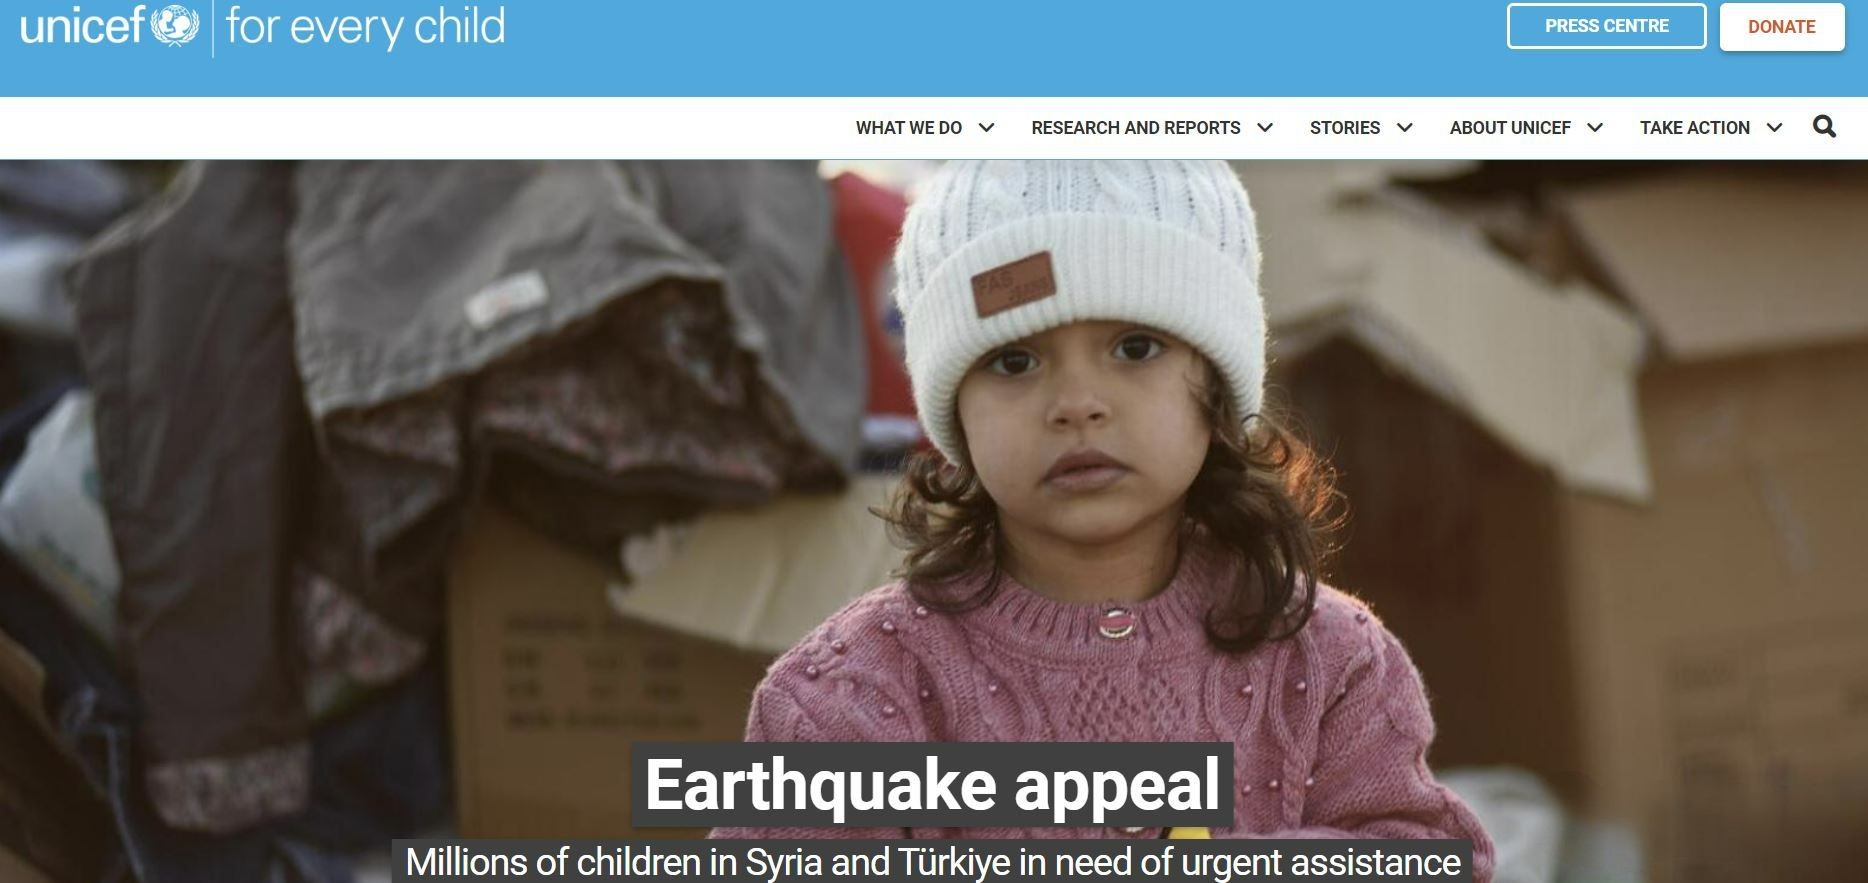
Task: Expand the Research and Reports chevron
Action: click(x=1265, y=127)
